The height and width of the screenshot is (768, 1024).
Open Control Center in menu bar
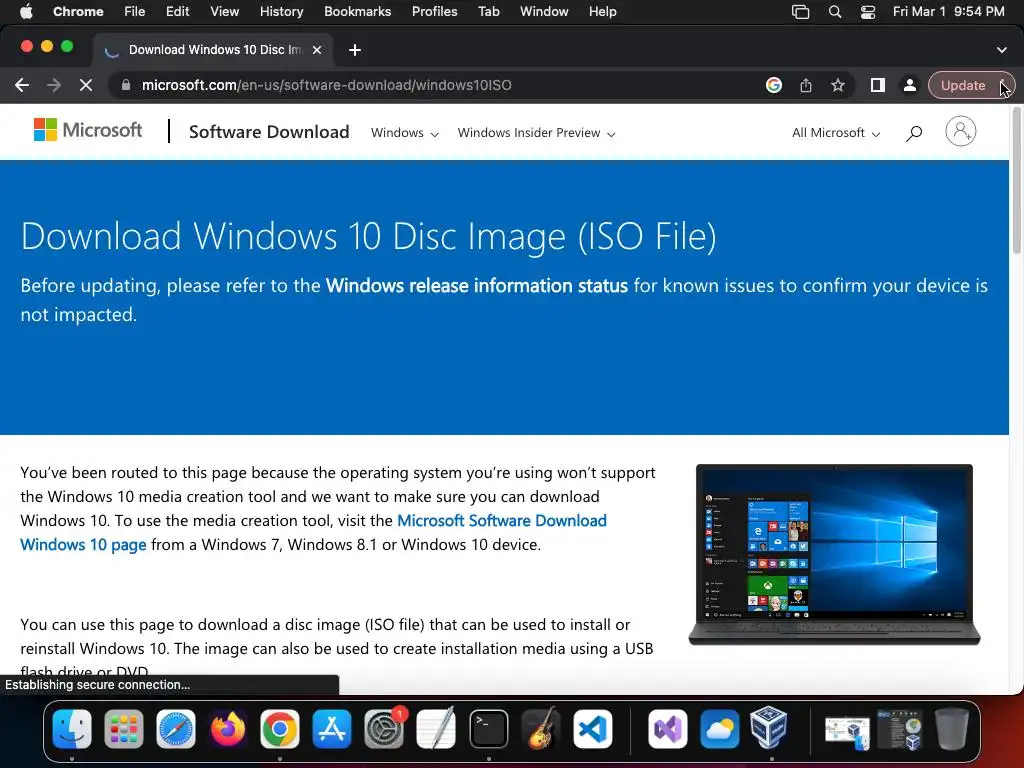point(868,12)
